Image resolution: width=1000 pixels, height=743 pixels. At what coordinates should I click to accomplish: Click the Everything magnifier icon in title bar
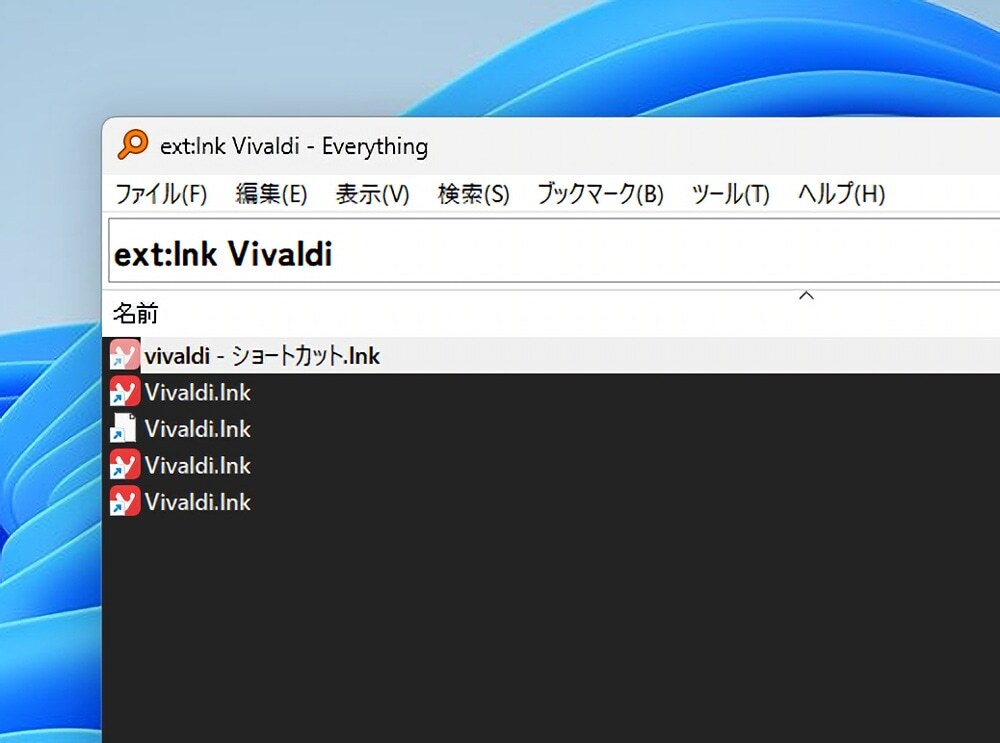coord(132,146)
